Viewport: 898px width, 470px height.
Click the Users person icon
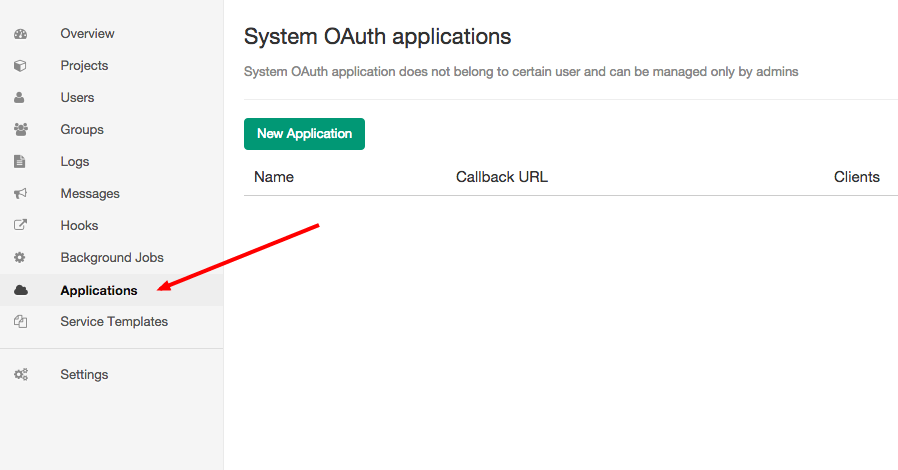pos(20,98)
